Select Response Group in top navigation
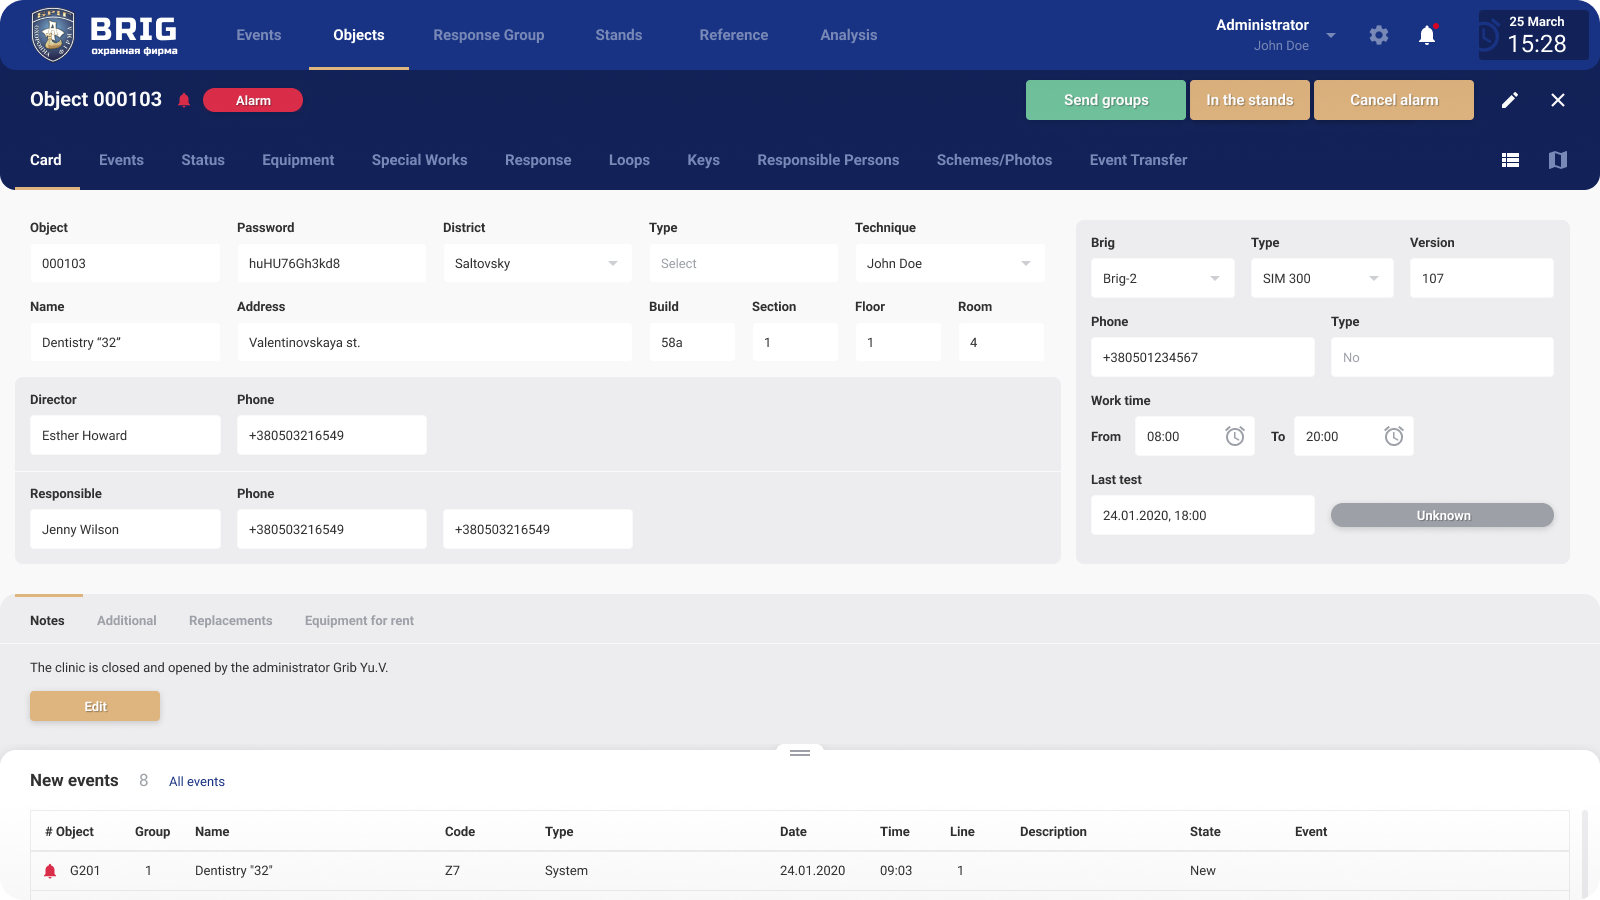The height and width of the screenshot is (900, 1600). 488,35
